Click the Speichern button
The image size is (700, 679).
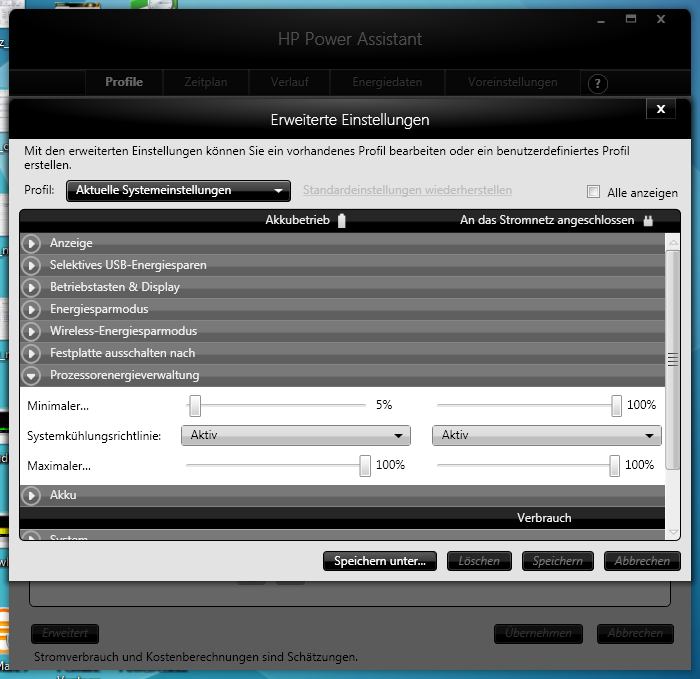point(558,561)
